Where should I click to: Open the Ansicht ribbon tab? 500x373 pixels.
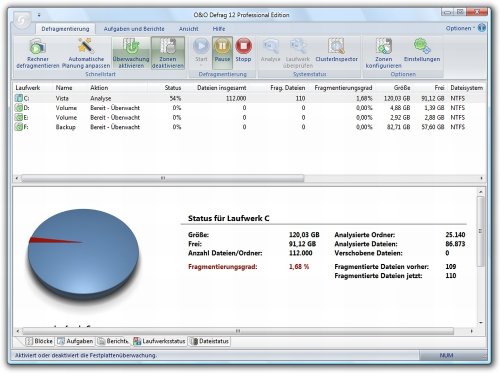[189, 29]
